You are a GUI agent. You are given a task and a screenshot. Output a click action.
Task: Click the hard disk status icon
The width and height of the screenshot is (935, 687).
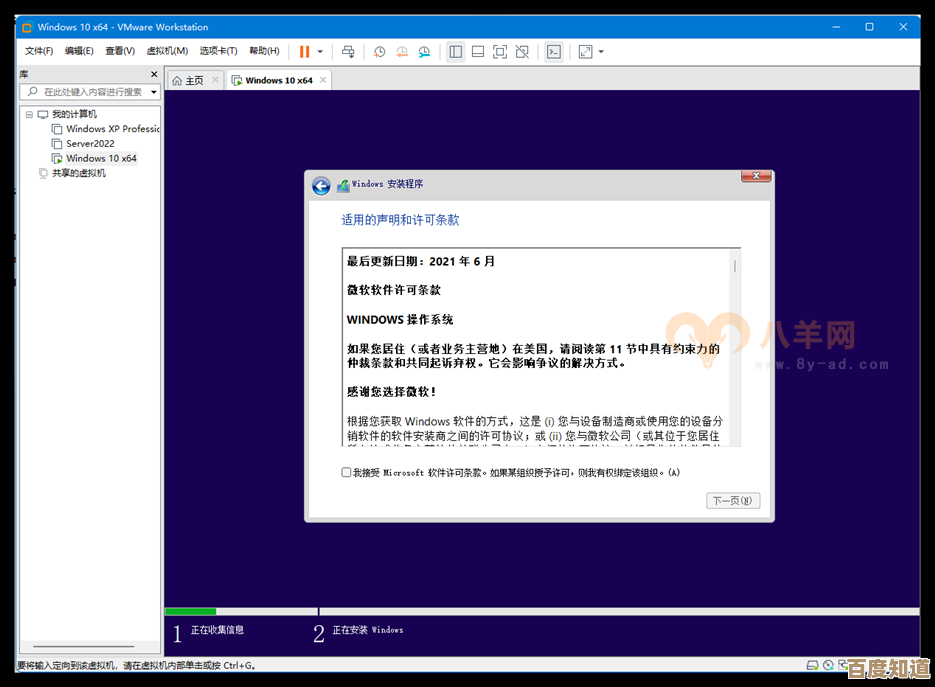tap(811, 665)
